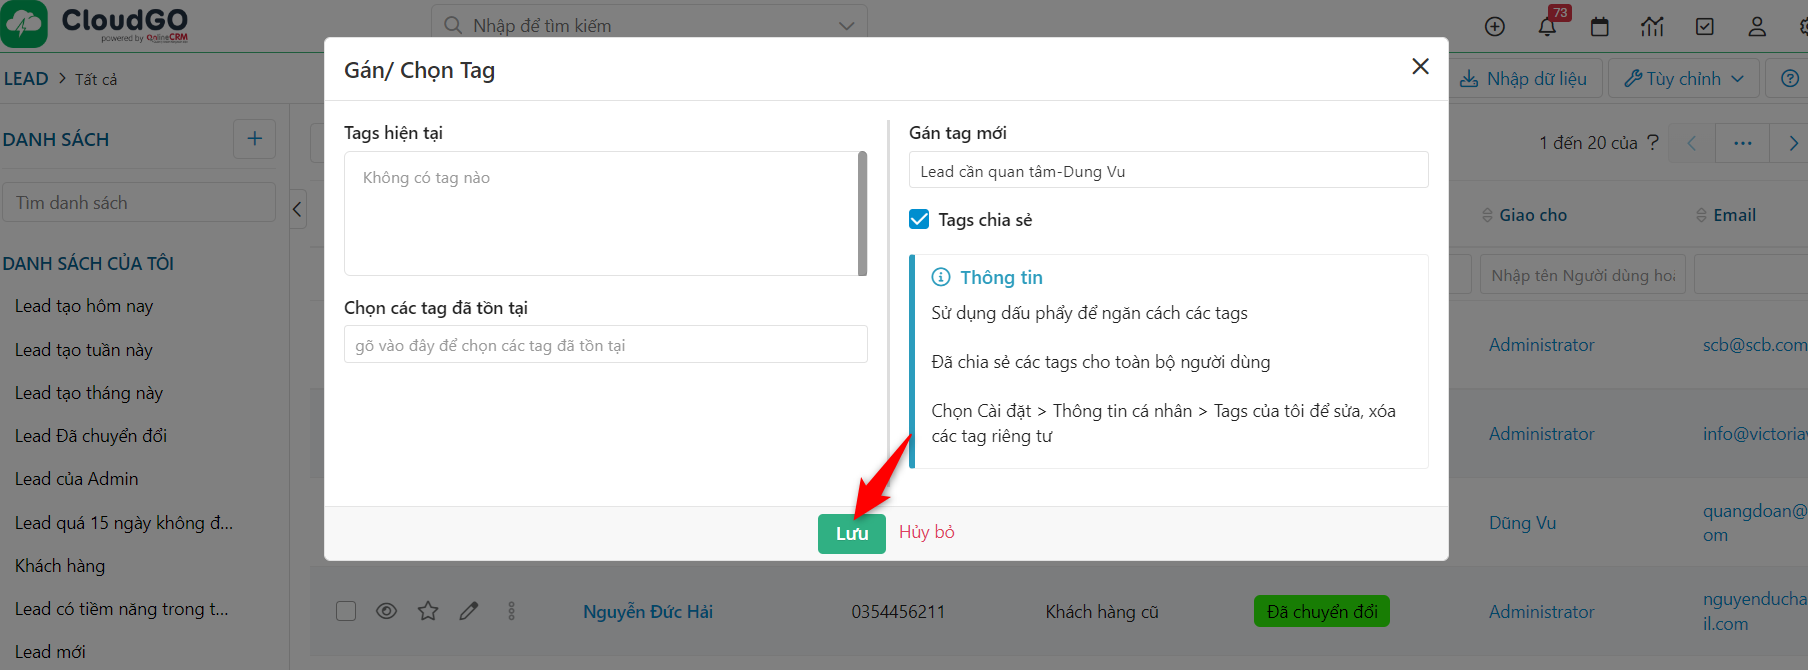Click the Tags hiện tại scrollbar
Image resolution: width=1808 pixels, height=670 pixels.
(862, 213)
